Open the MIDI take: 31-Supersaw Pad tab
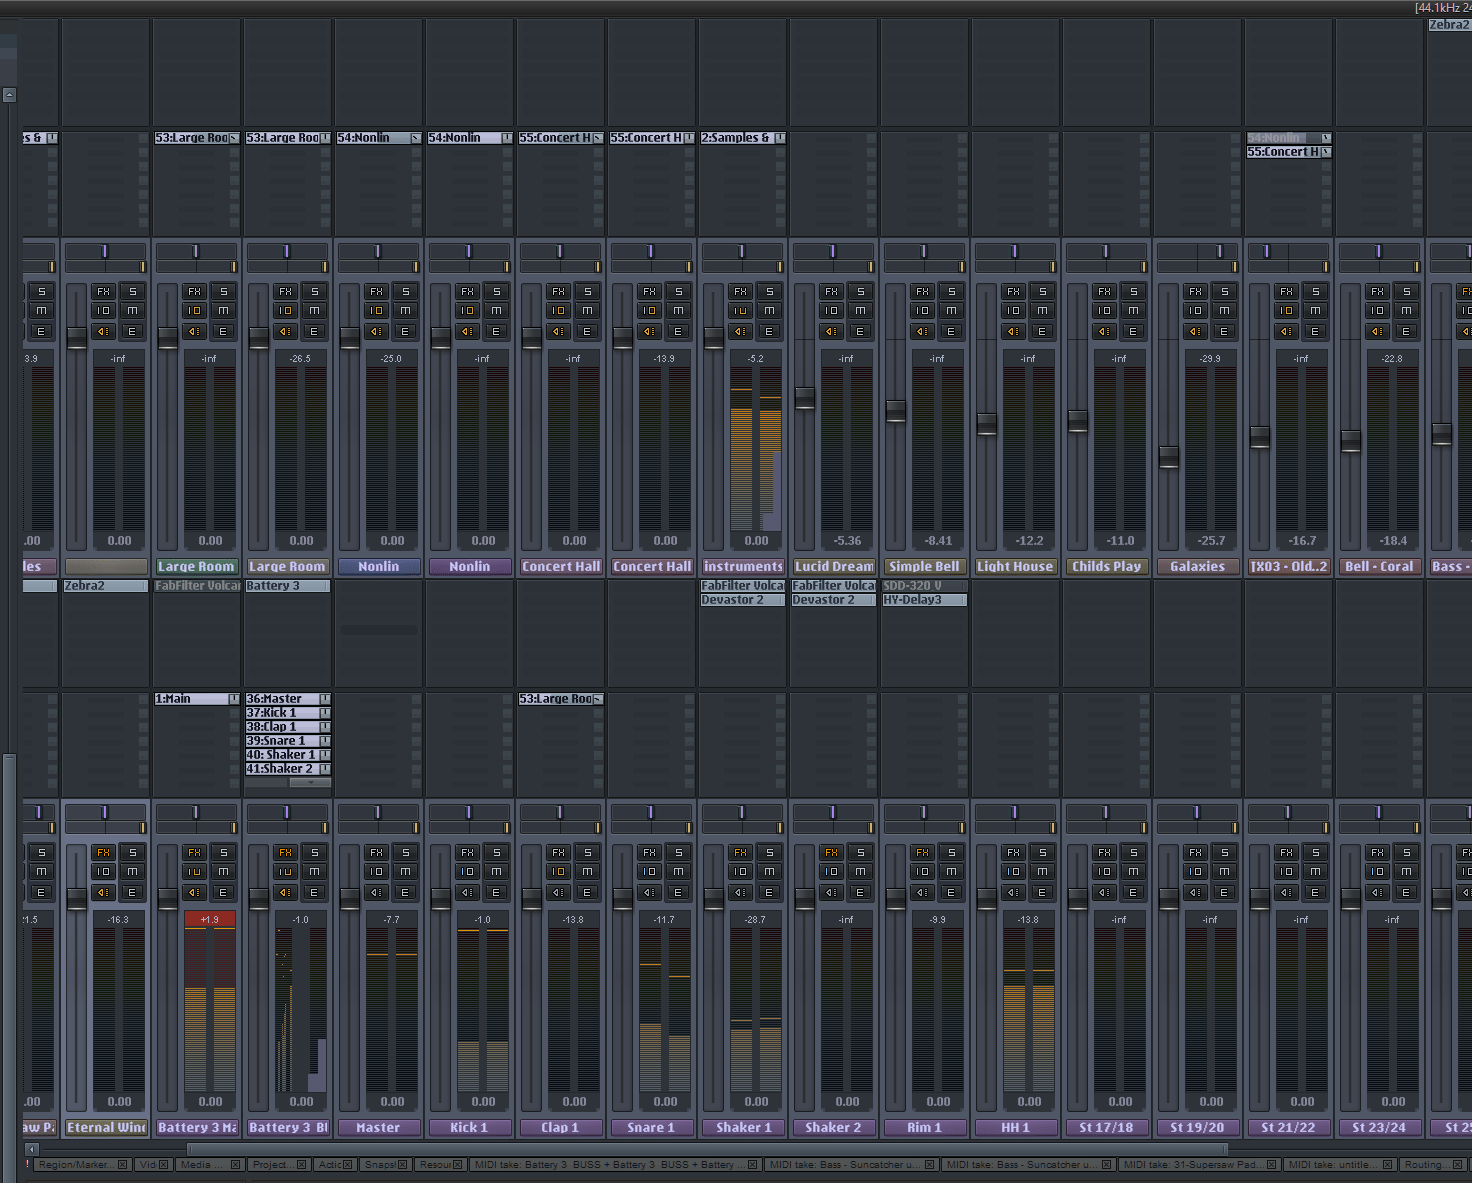The image size is (1472, 1183). [x=1199, y=1164]
